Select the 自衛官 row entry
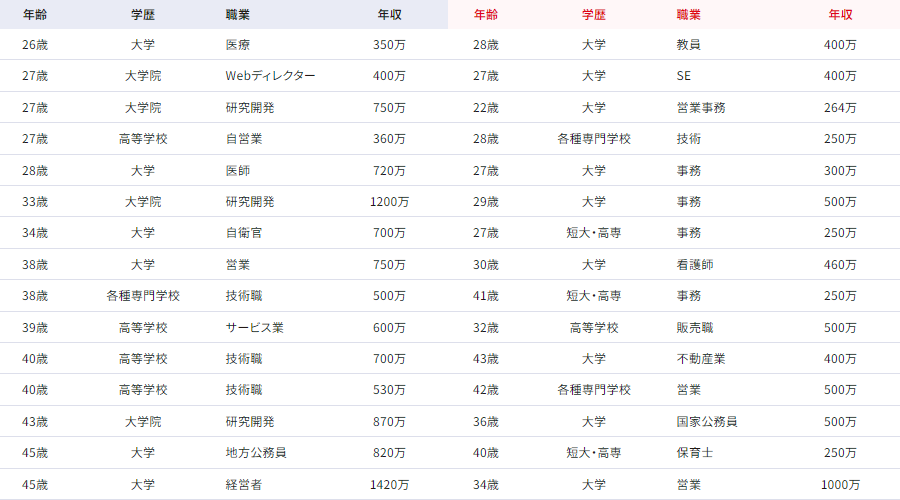Screen dimensions: 900x500 [244, 233]
